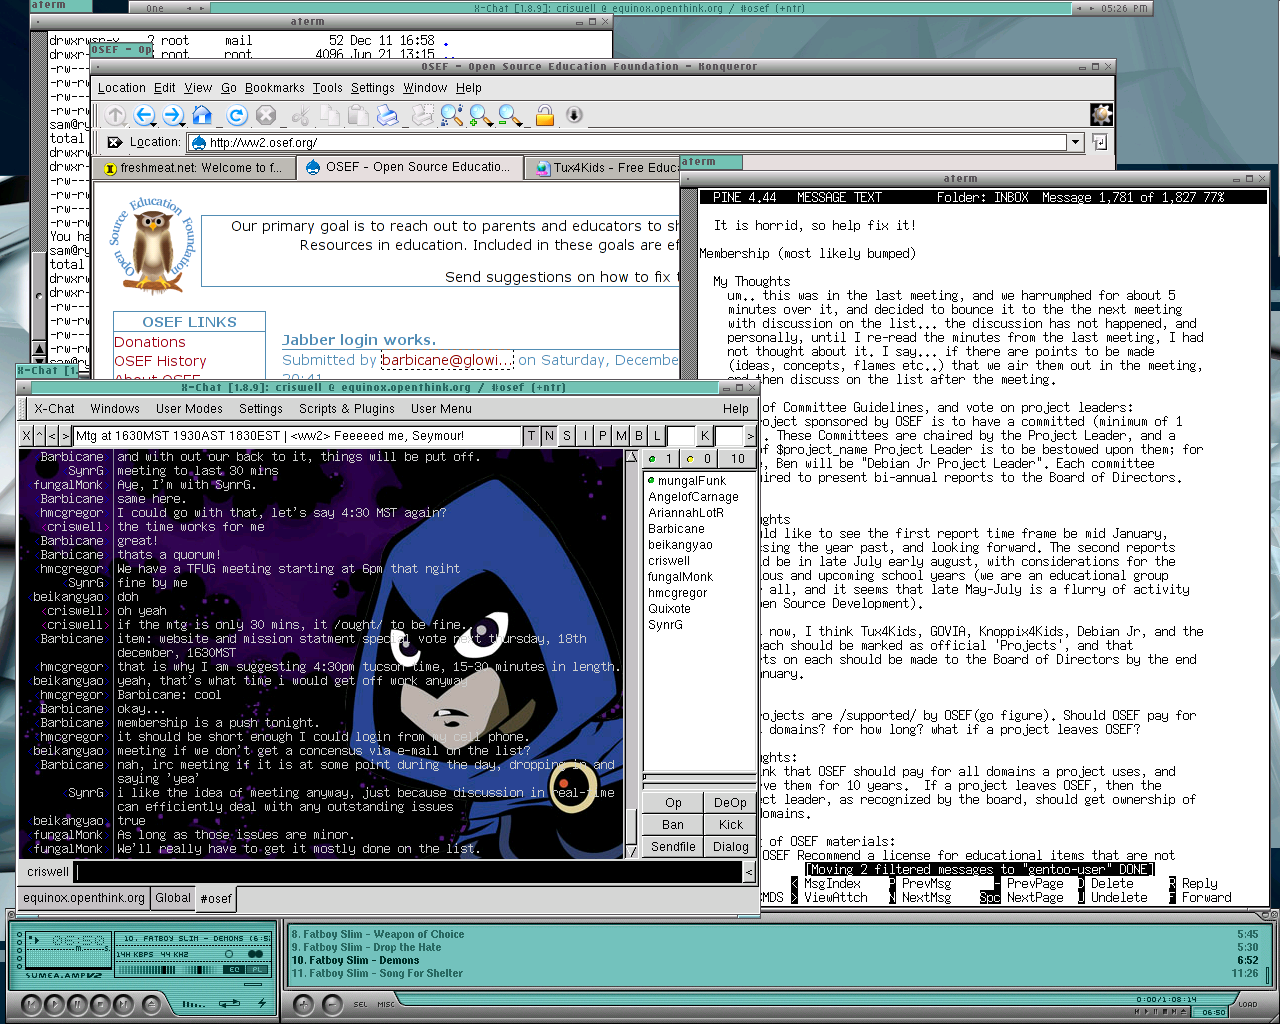Click the Paste clipboard icon in Konqueror
The height and width of the screenshot is (1024, 1280).
click(x=358, y=115)
